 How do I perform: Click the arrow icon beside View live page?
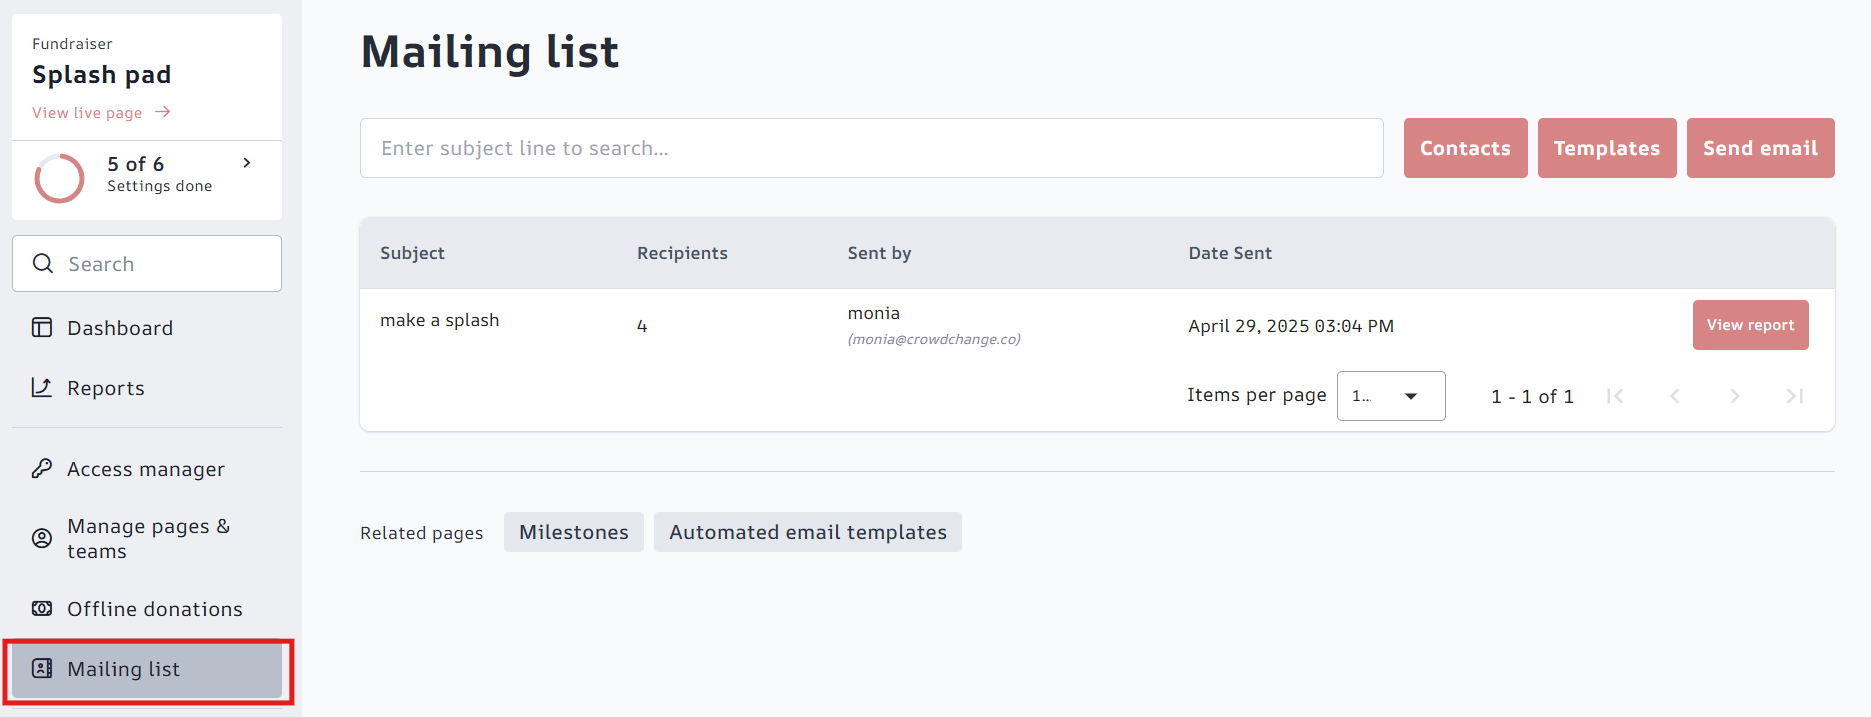[163, 112]
